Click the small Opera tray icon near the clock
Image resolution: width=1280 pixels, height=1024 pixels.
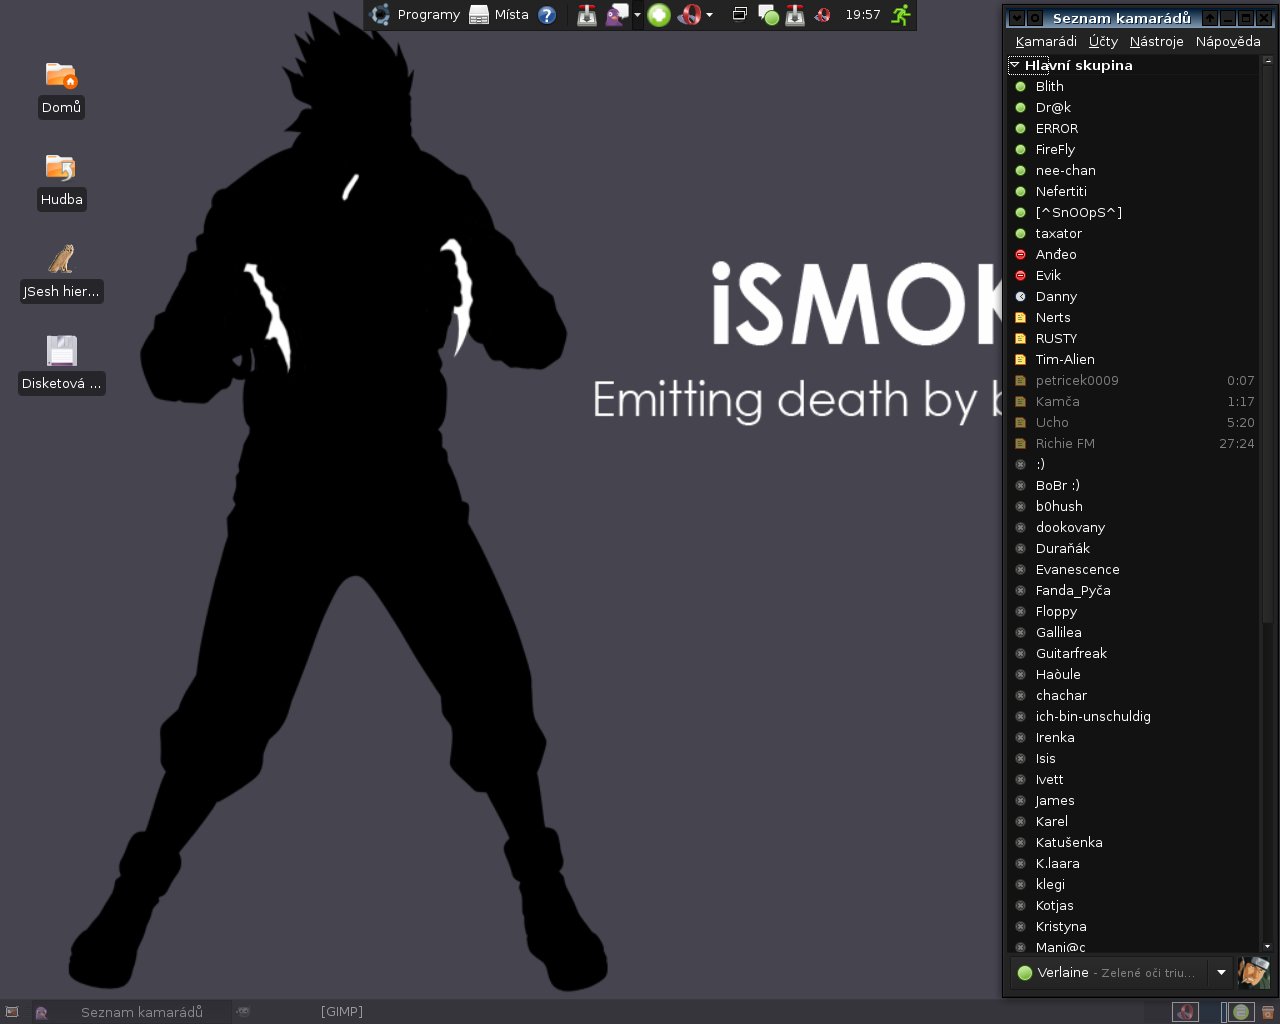pos(822,15)
